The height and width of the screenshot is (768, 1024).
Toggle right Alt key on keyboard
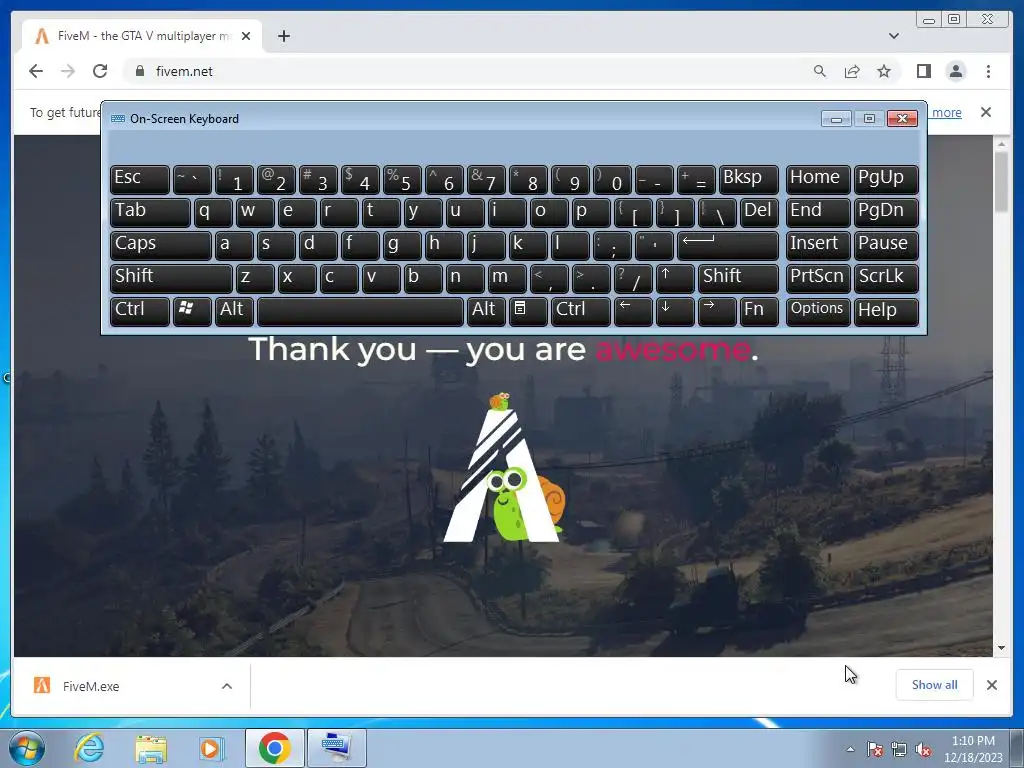click(486, 311)
